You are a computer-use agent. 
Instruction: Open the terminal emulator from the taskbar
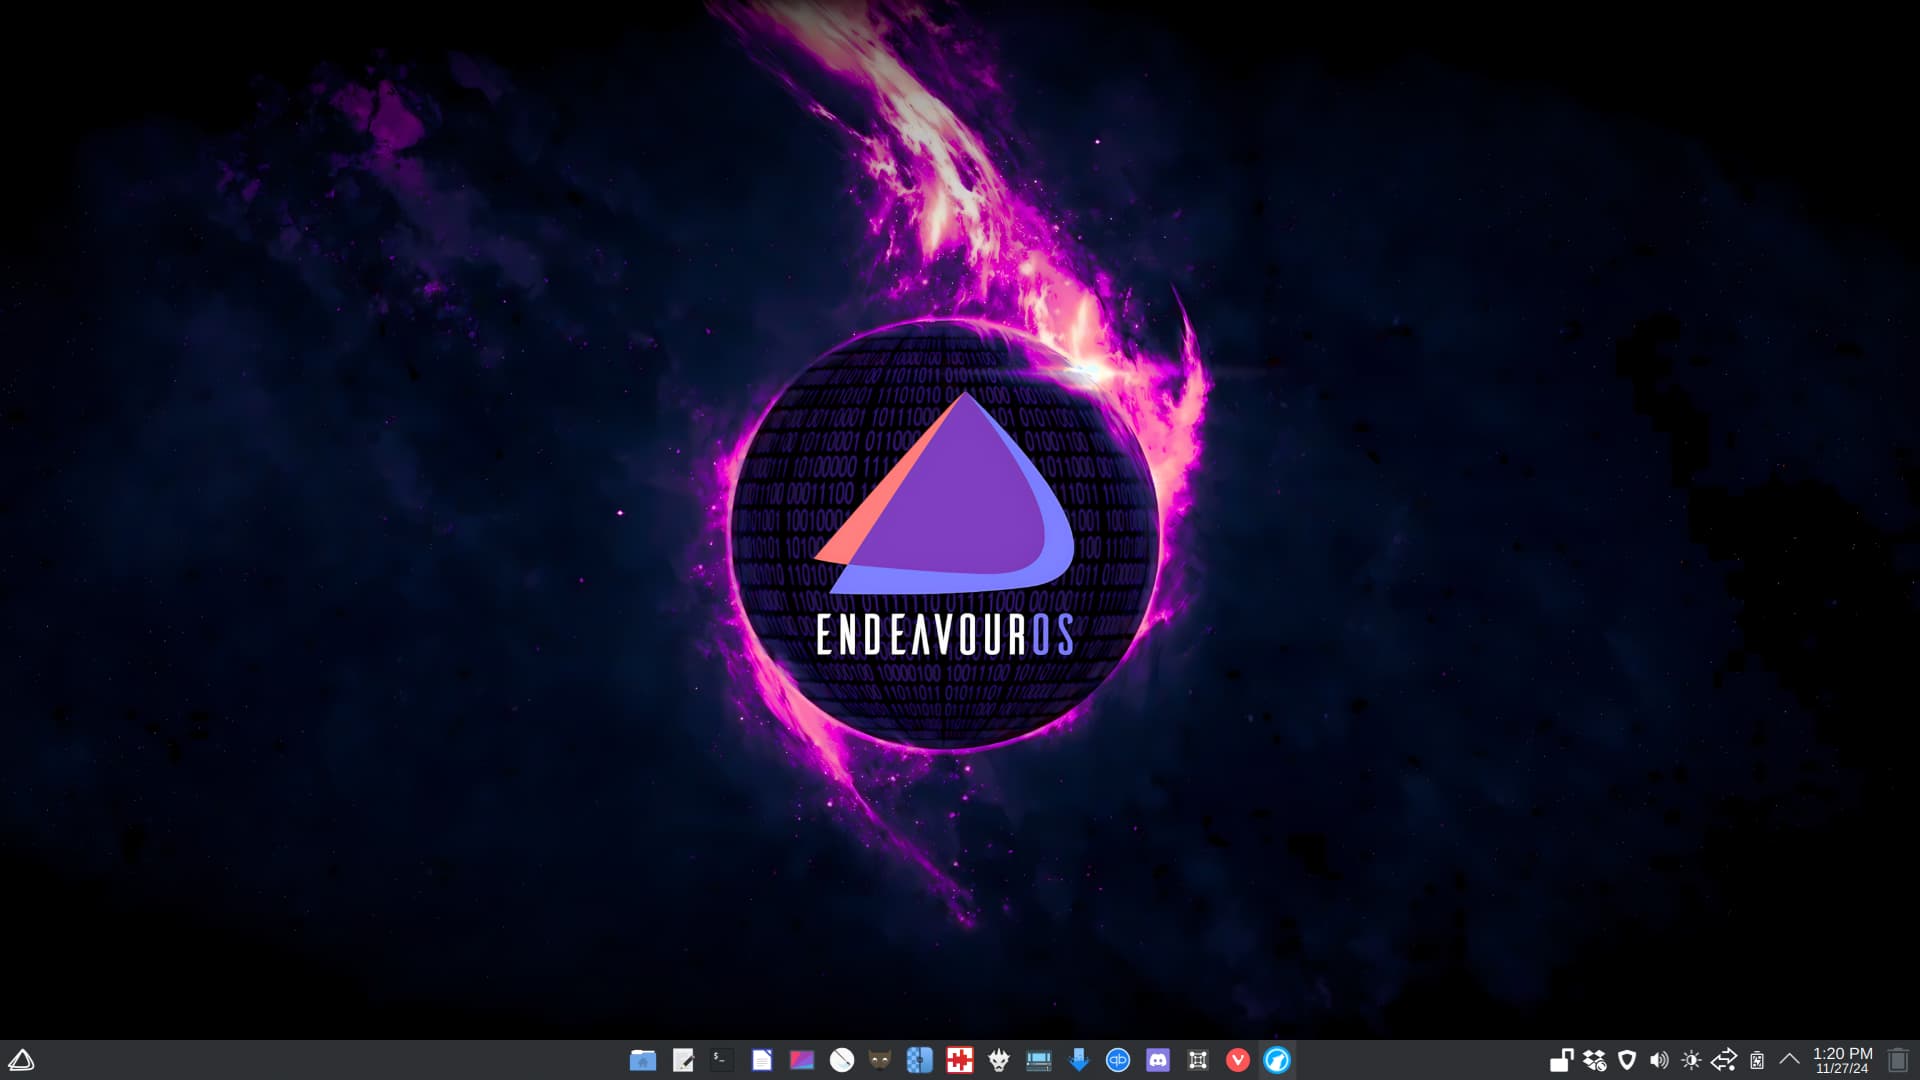tap(722, 1060)
